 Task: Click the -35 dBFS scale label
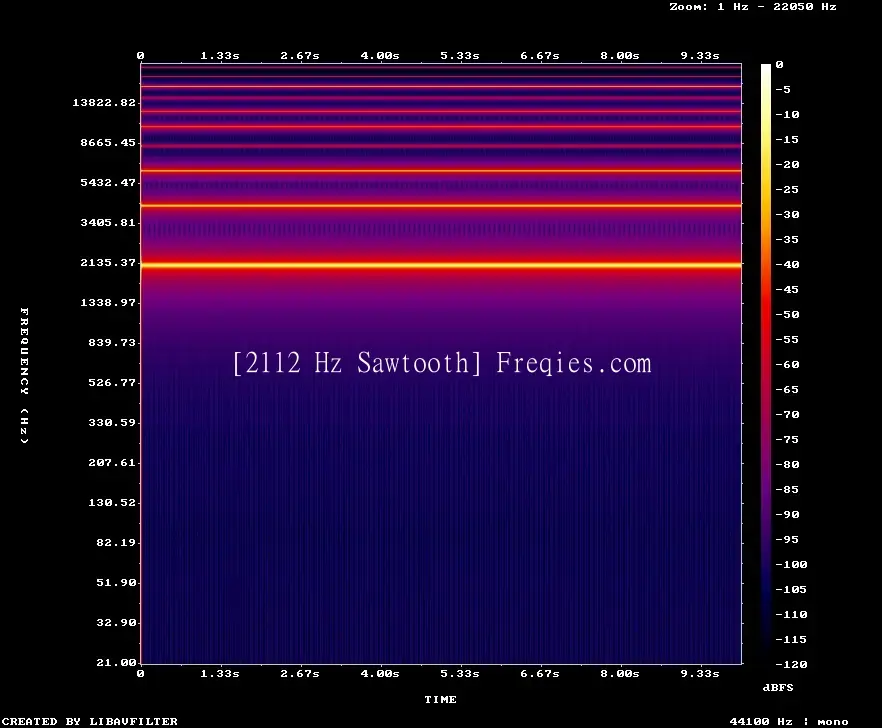(787, 239)
